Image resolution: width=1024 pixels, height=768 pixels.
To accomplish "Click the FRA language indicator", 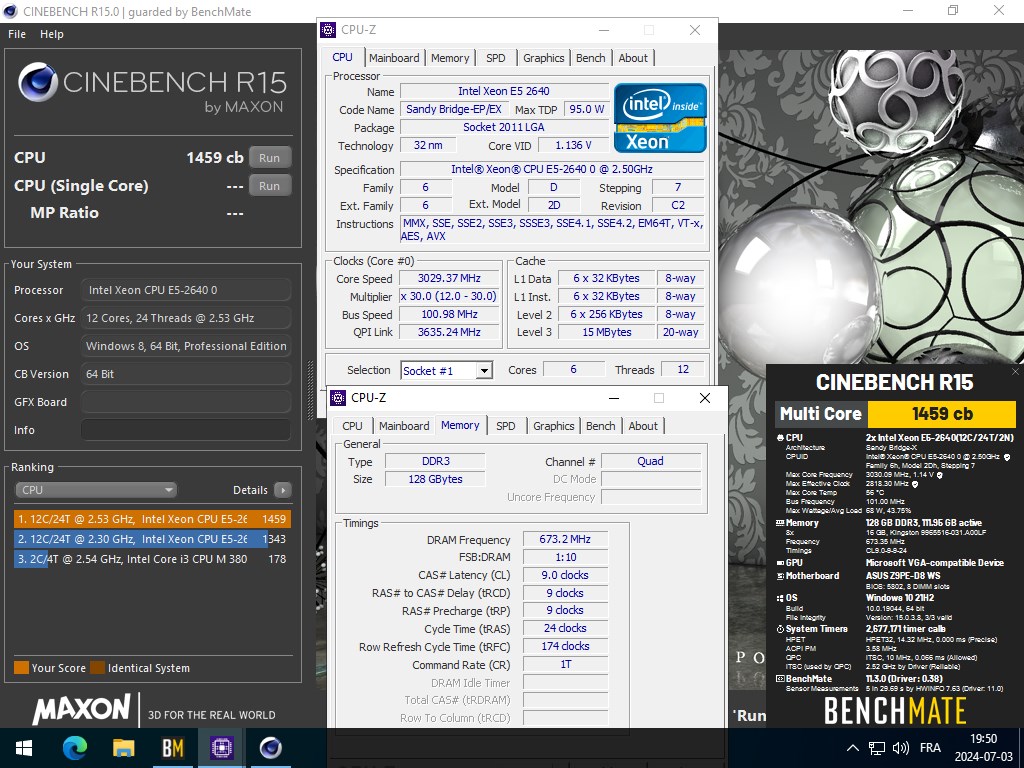I will pyautogui.click(x=930, y=748).
